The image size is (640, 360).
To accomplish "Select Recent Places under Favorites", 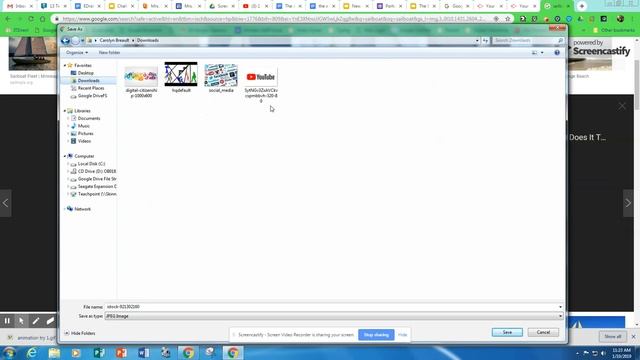I will 91,88.
